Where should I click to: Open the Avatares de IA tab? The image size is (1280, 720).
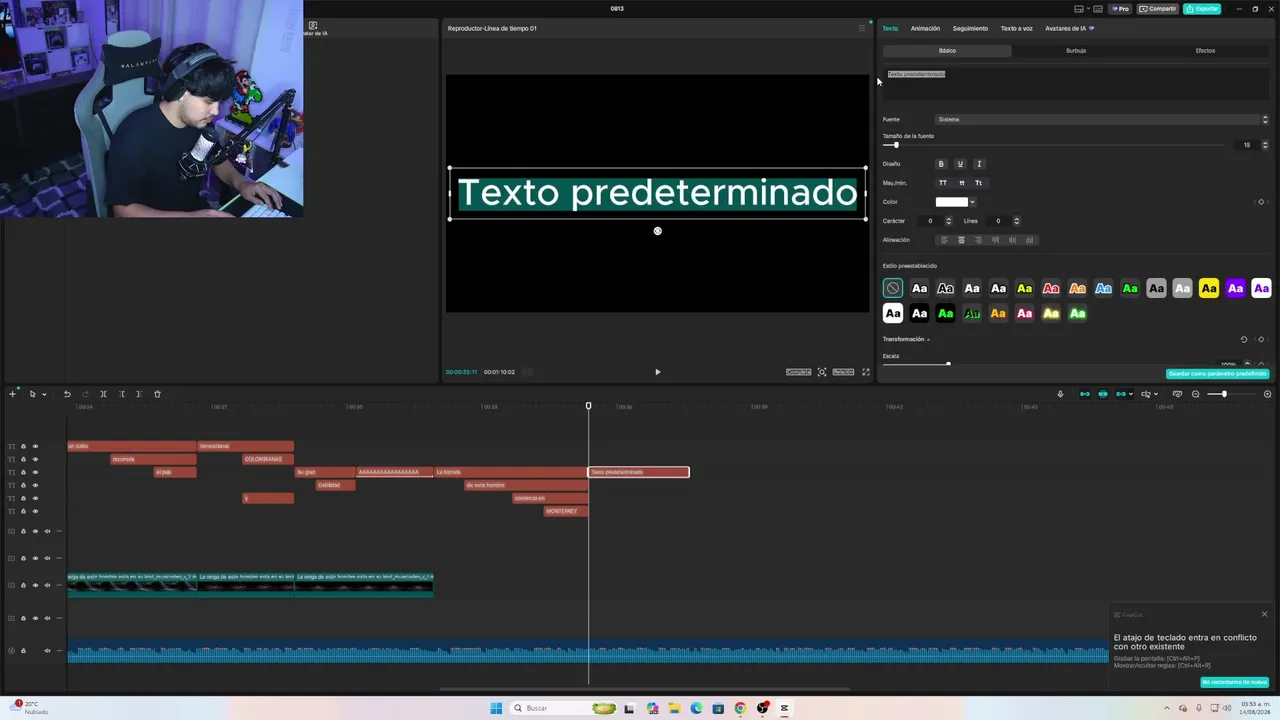point(1069,28)
